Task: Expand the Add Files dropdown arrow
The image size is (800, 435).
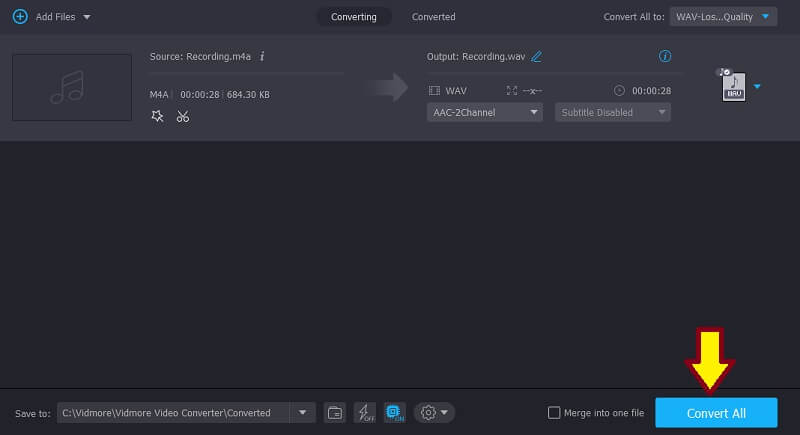Action: coord(87,17)
